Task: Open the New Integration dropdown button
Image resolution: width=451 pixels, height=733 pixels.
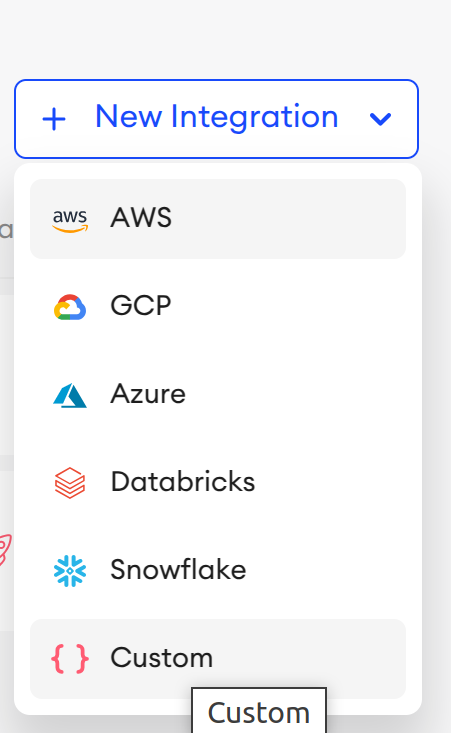Action: [x=216, y=119]
